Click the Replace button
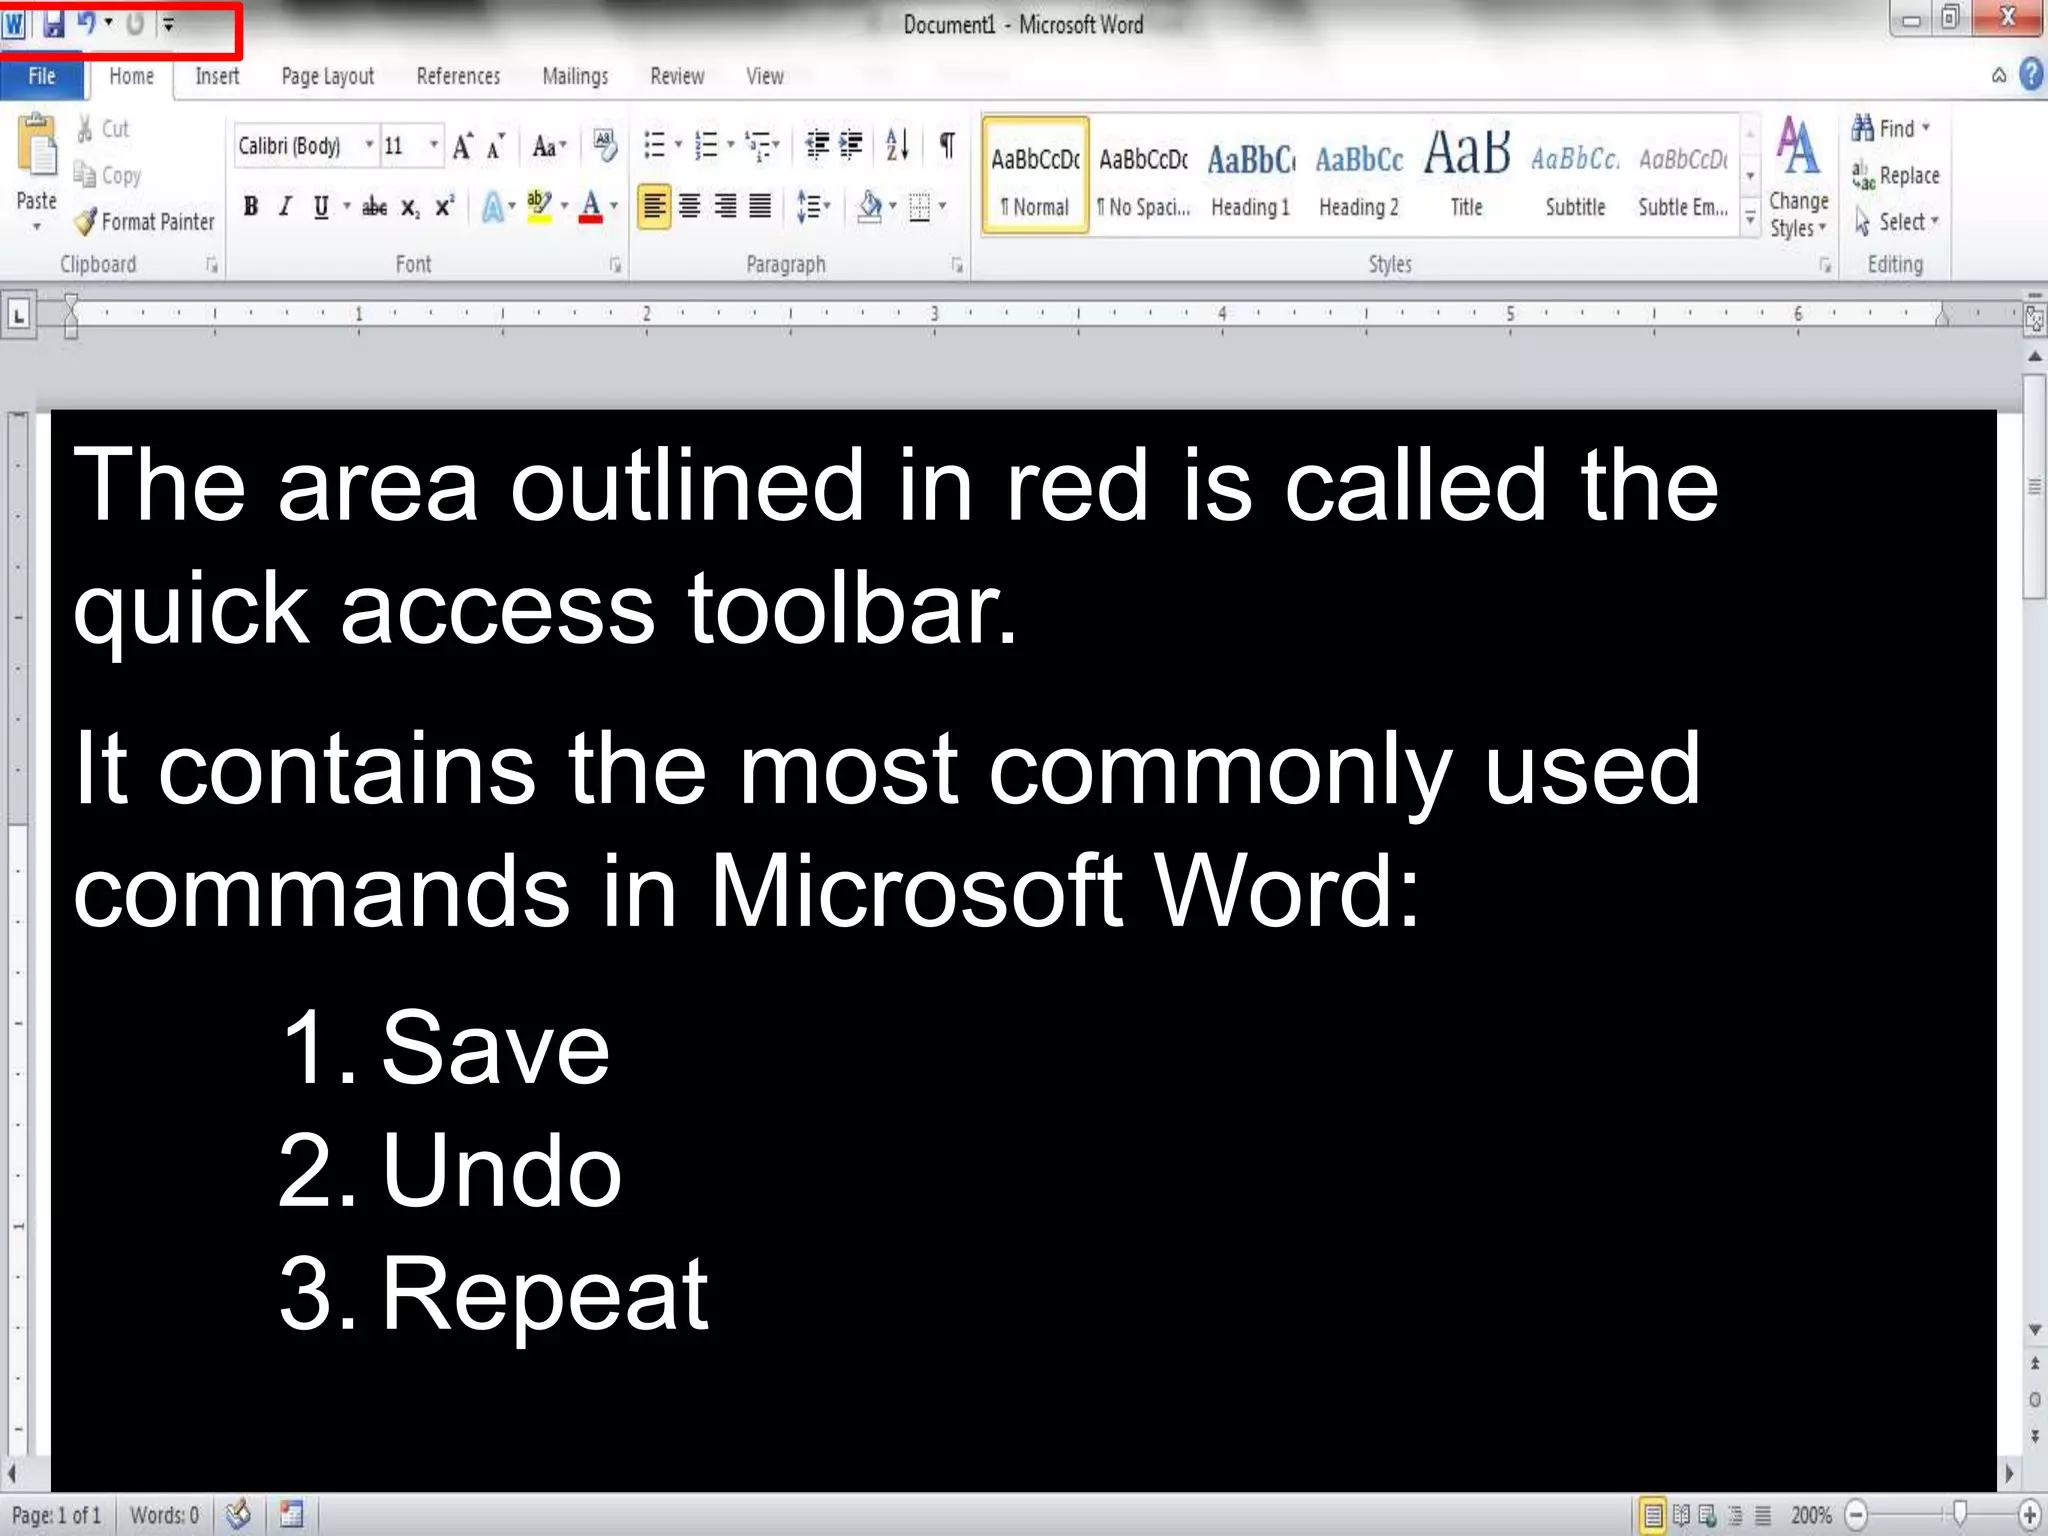The width and height of the screenshot is (2048, 1536). tap(1896, 175)
